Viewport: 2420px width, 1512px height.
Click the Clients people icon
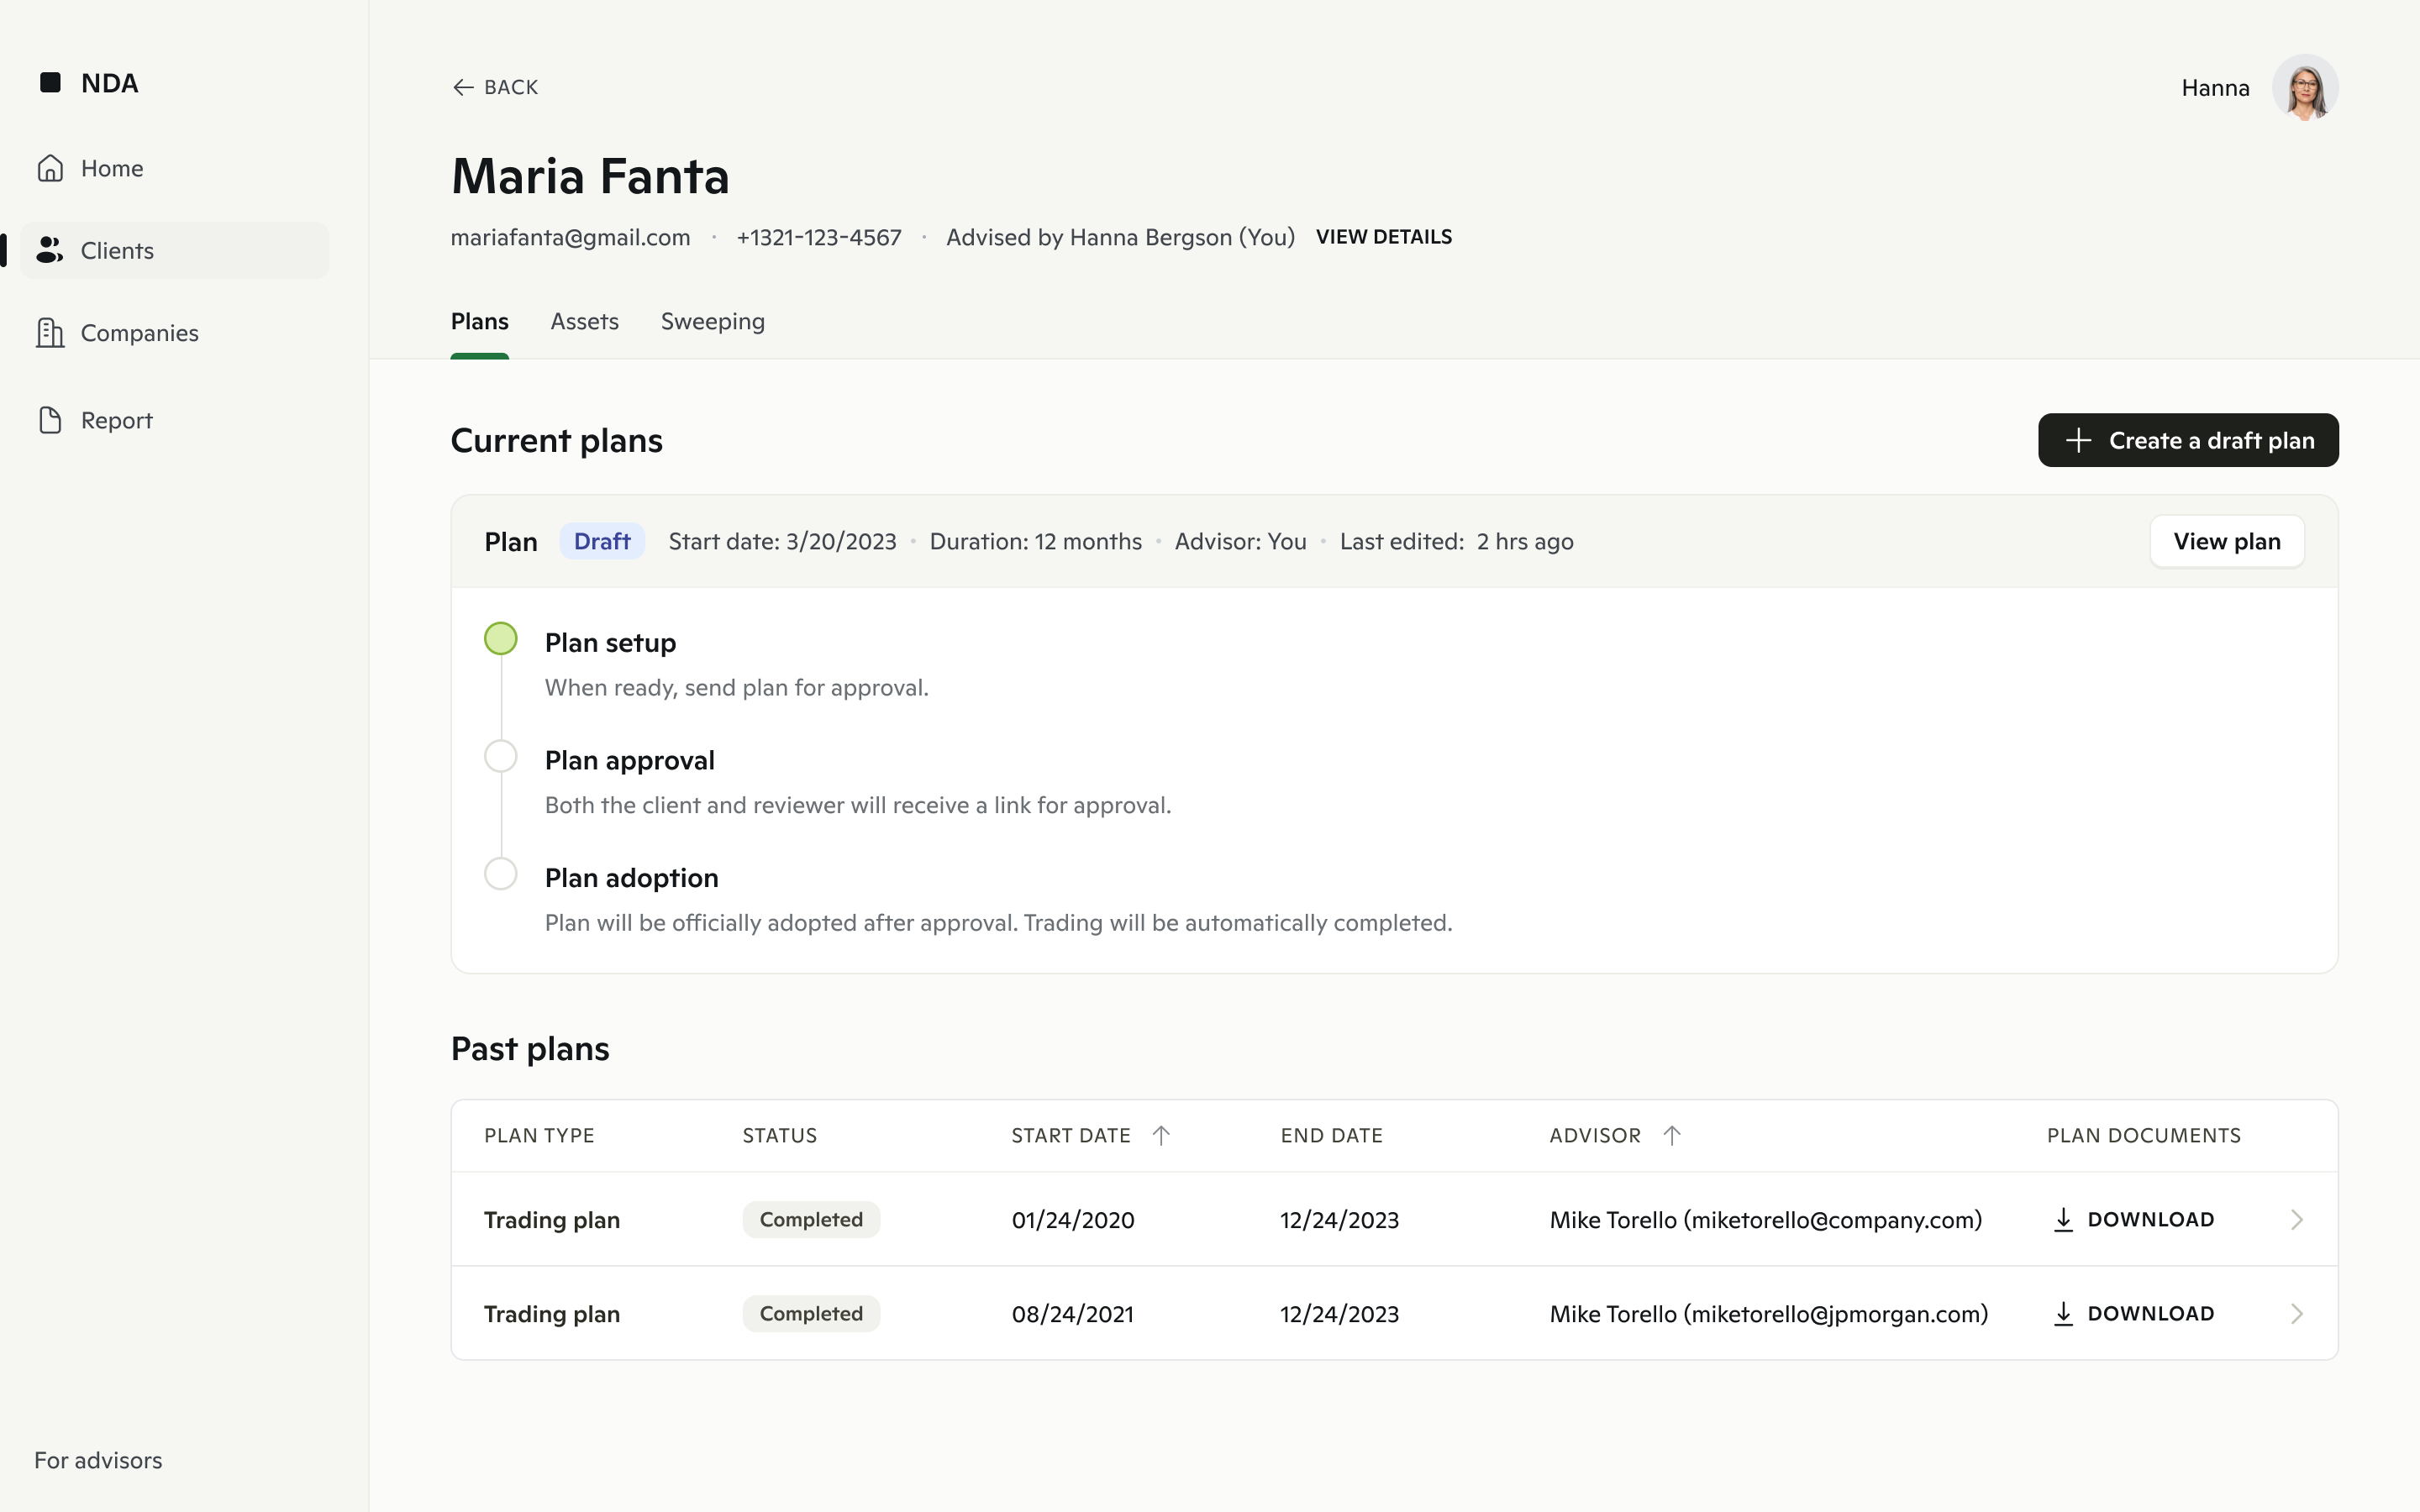[x=50, y=250]
